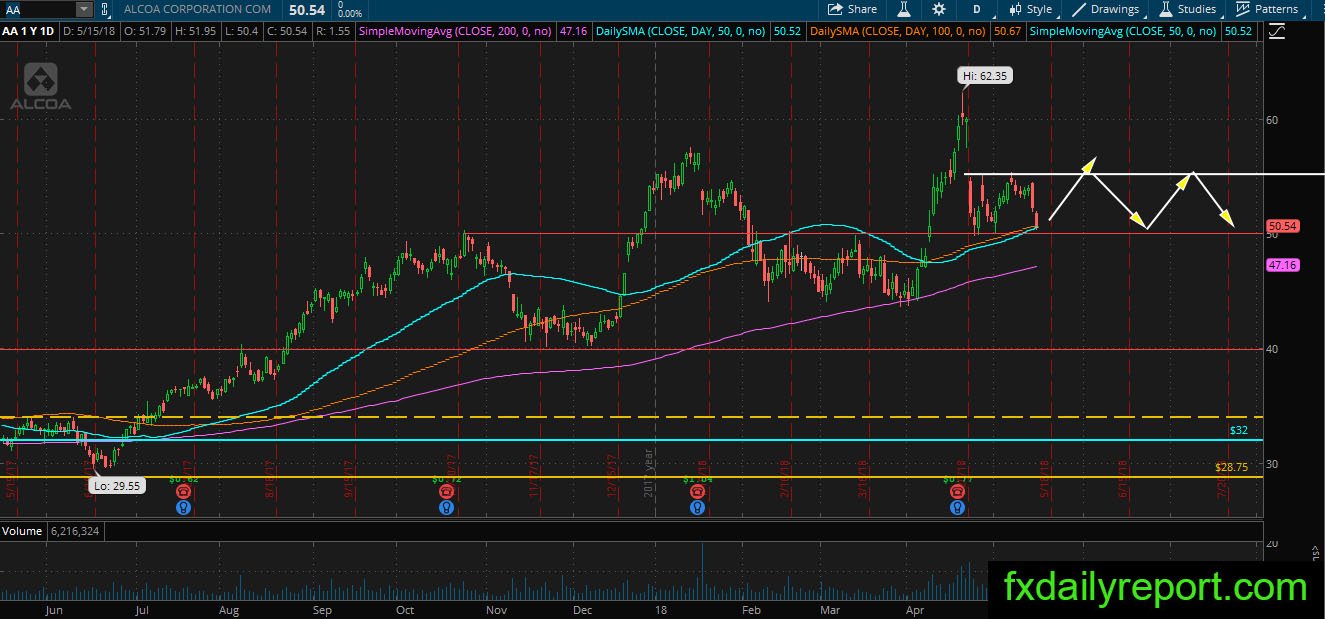
Task: Click the 6,216,324 volume value
Action: [x=76, y=531]
